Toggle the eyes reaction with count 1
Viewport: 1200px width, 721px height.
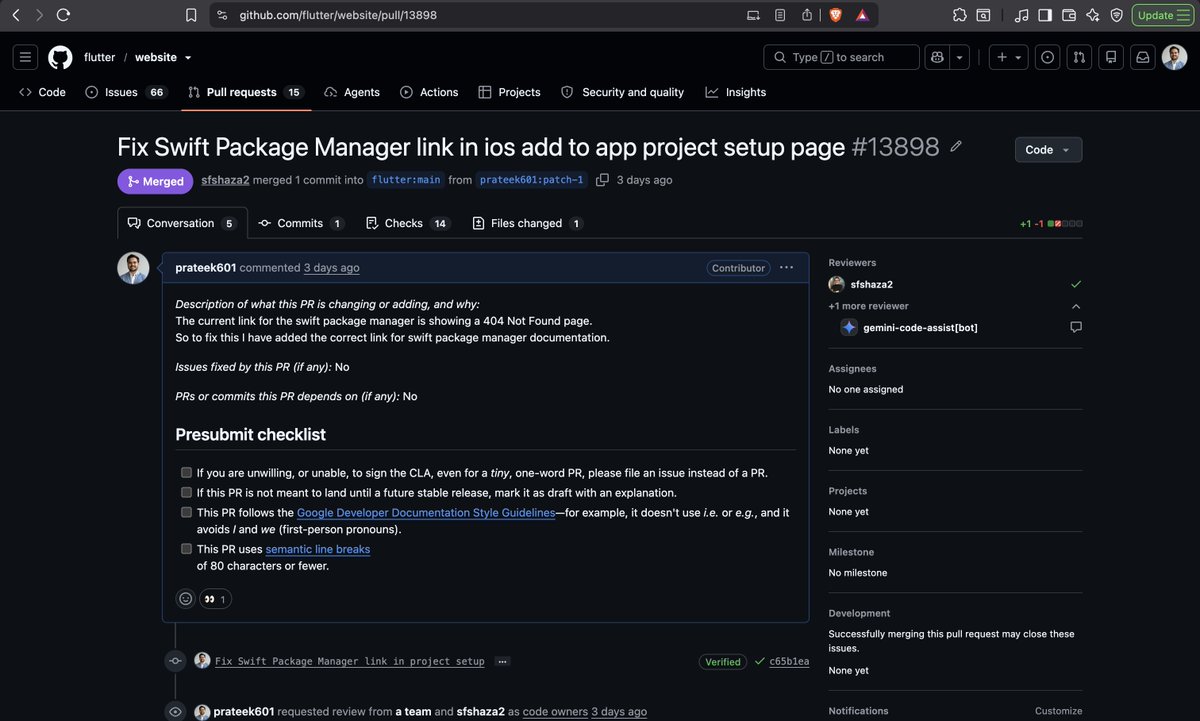click(215, 599)
